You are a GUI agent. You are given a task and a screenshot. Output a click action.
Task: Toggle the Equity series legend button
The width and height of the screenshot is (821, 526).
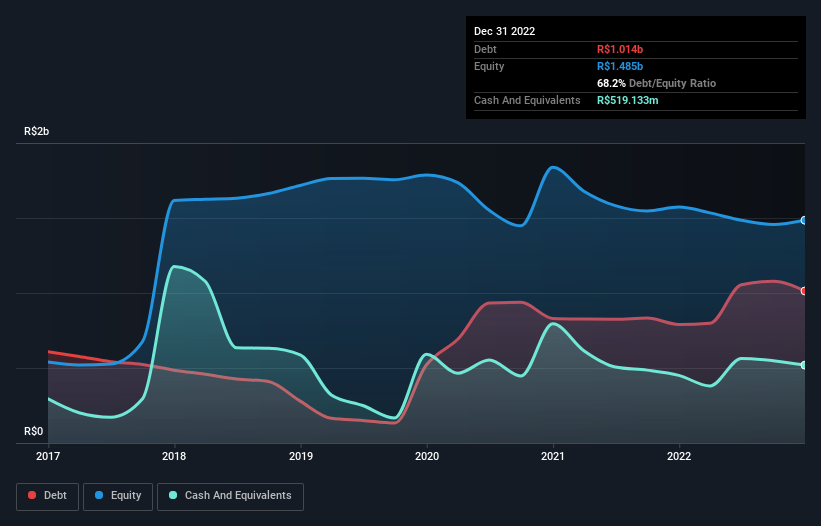pyautogui.click(x=118, y=496)
